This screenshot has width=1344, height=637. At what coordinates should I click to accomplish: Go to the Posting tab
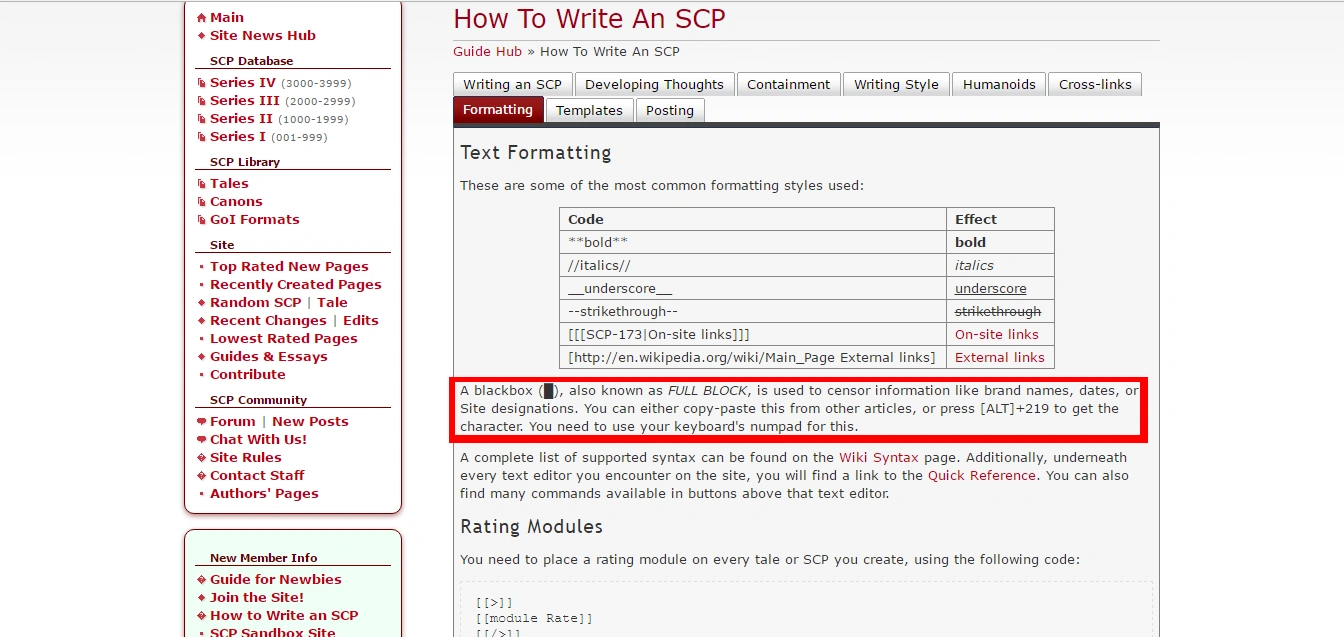click(x=669, y=111)
